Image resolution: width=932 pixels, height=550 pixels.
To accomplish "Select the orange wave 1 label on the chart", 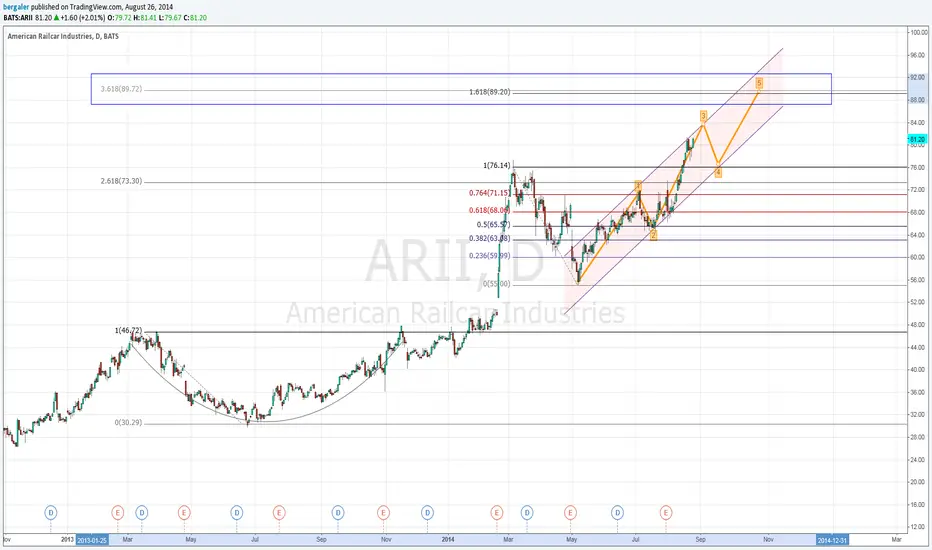I will point(638,186).
